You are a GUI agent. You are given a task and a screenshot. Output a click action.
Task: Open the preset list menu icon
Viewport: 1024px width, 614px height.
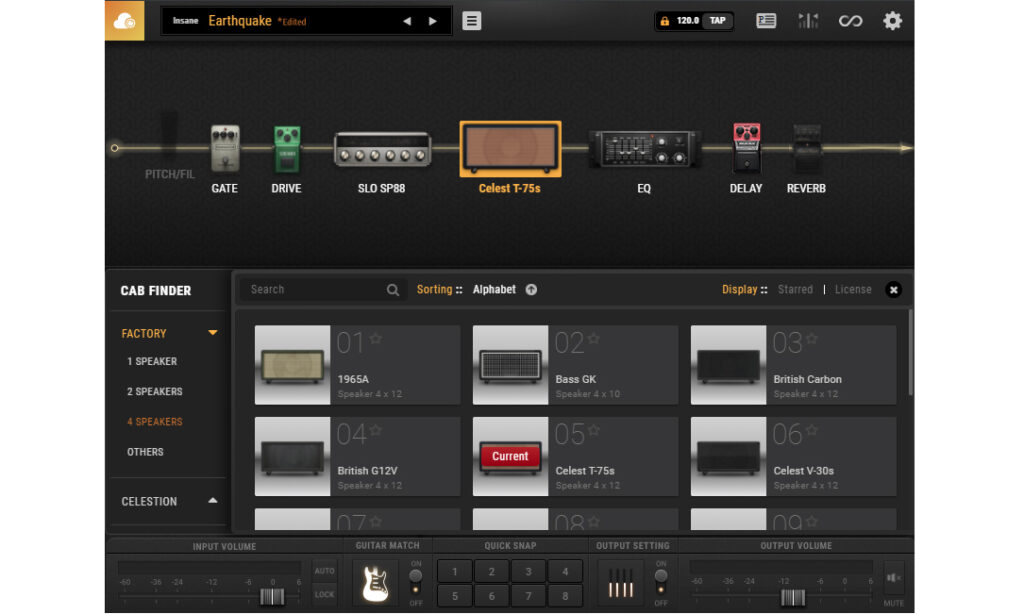(472, 21)
